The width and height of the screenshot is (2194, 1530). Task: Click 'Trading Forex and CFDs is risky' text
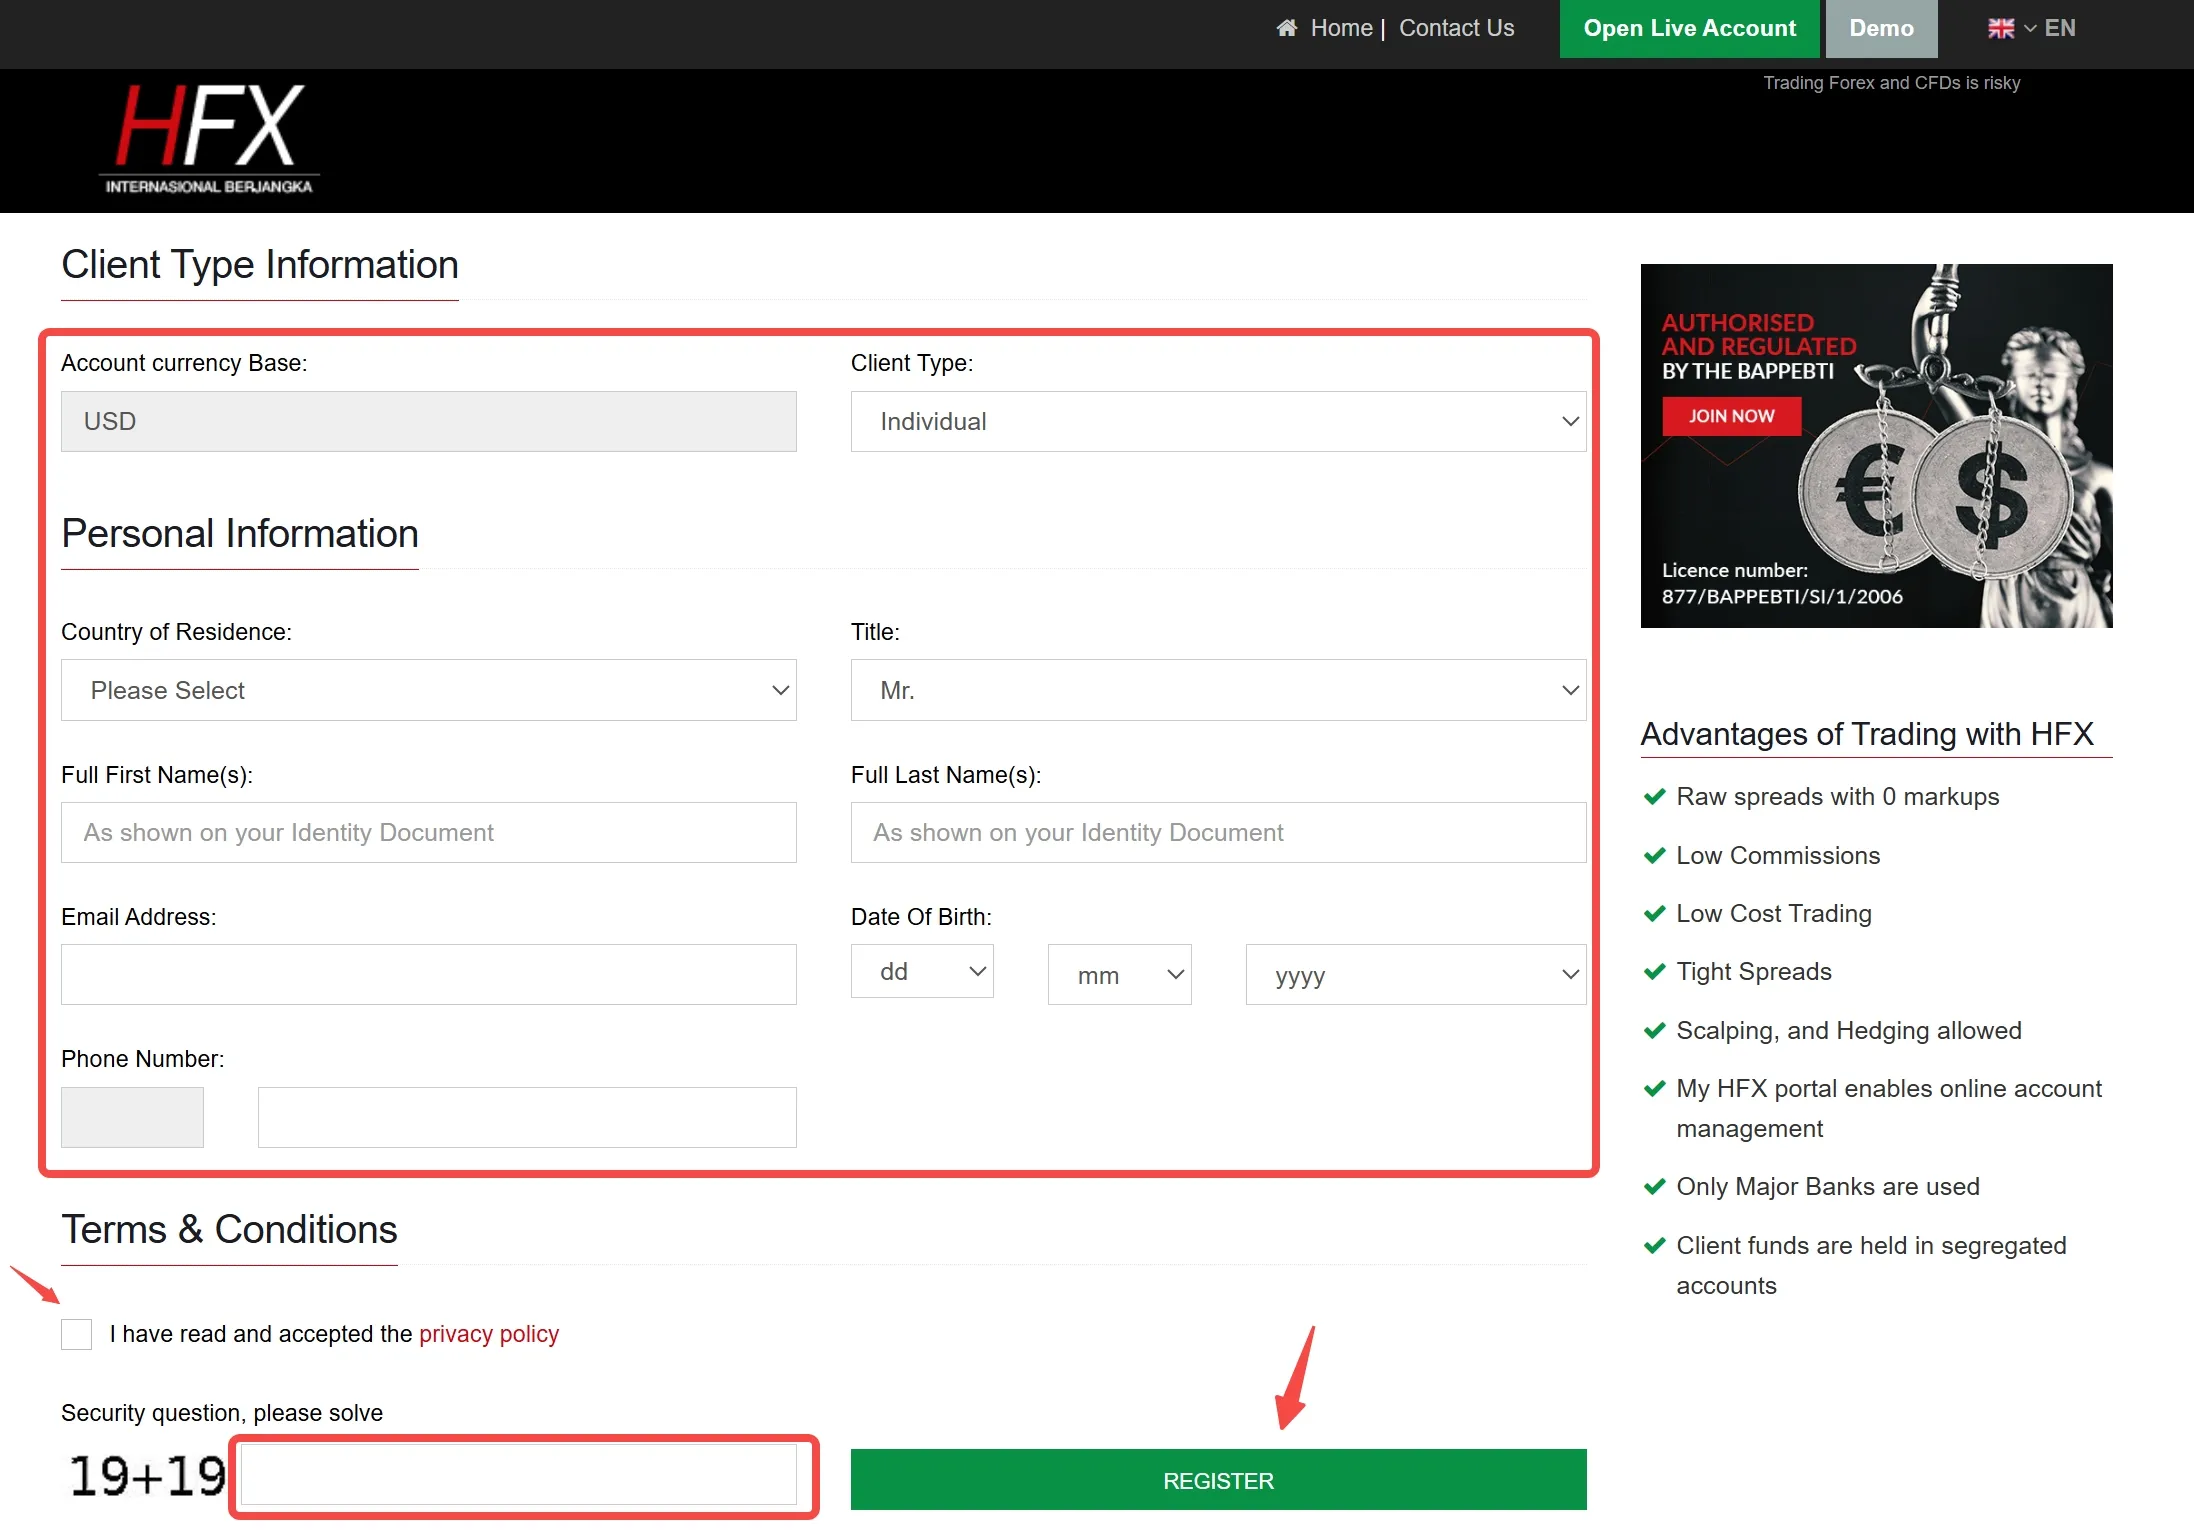1891,83
